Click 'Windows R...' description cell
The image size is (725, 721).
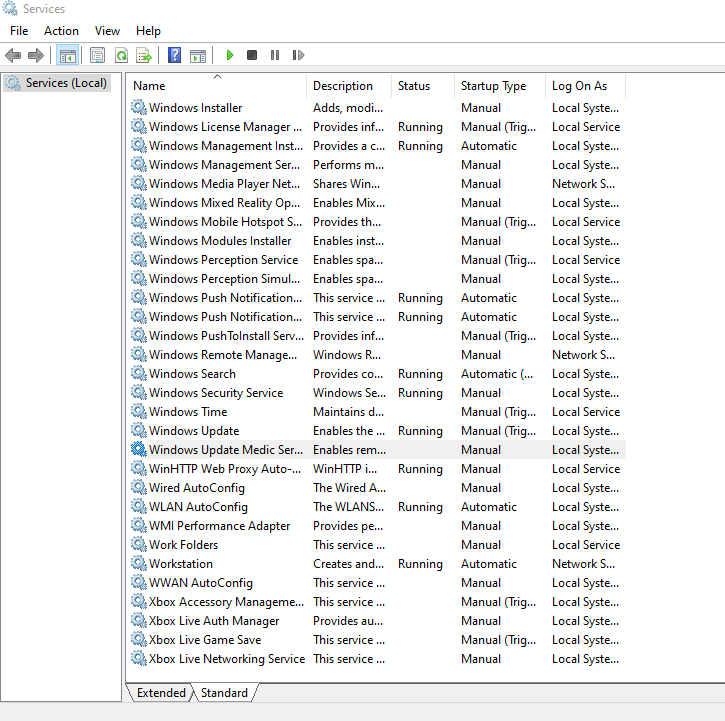pos(347,355)
